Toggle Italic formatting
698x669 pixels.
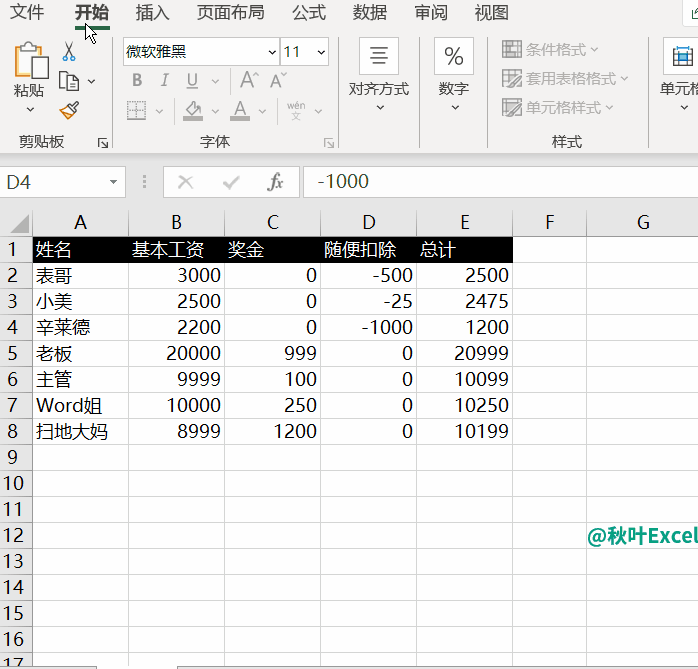(x=164, y=80)
